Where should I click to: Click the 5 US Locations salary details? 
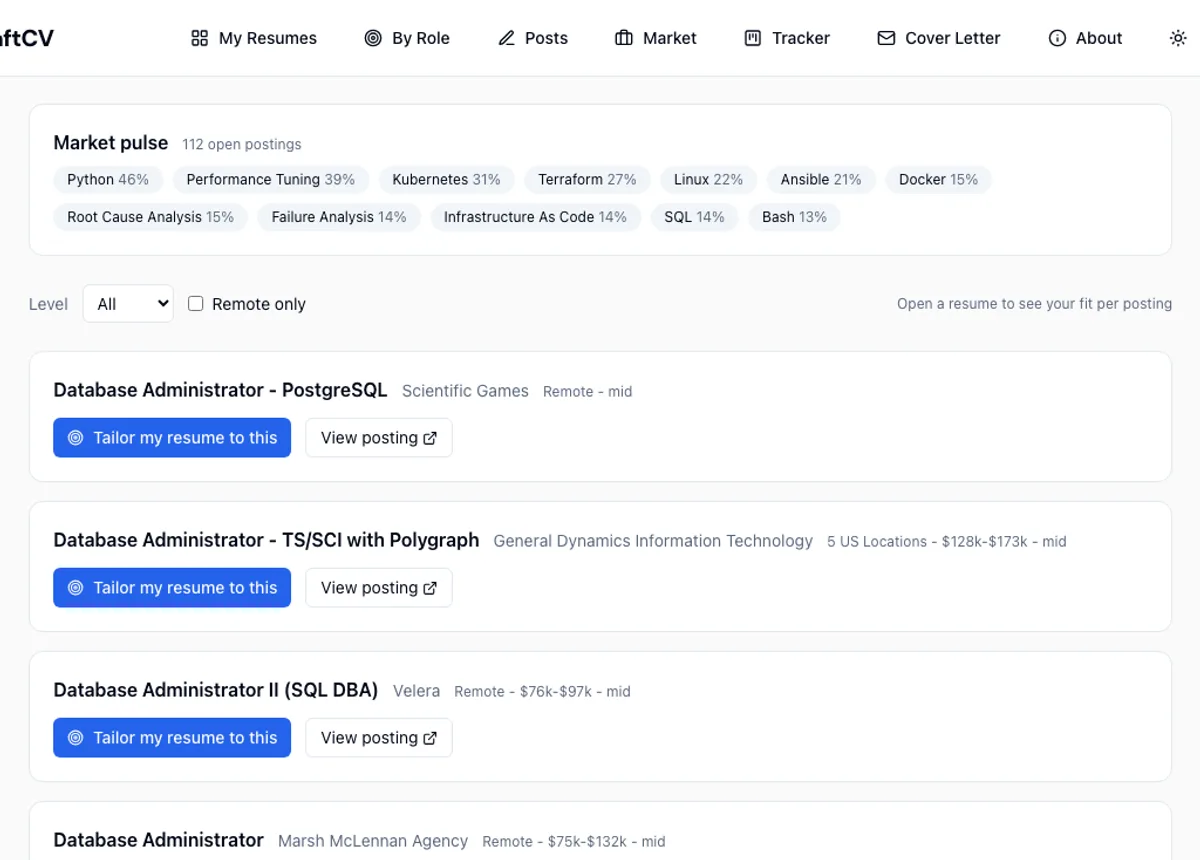[x=947, y=542]
